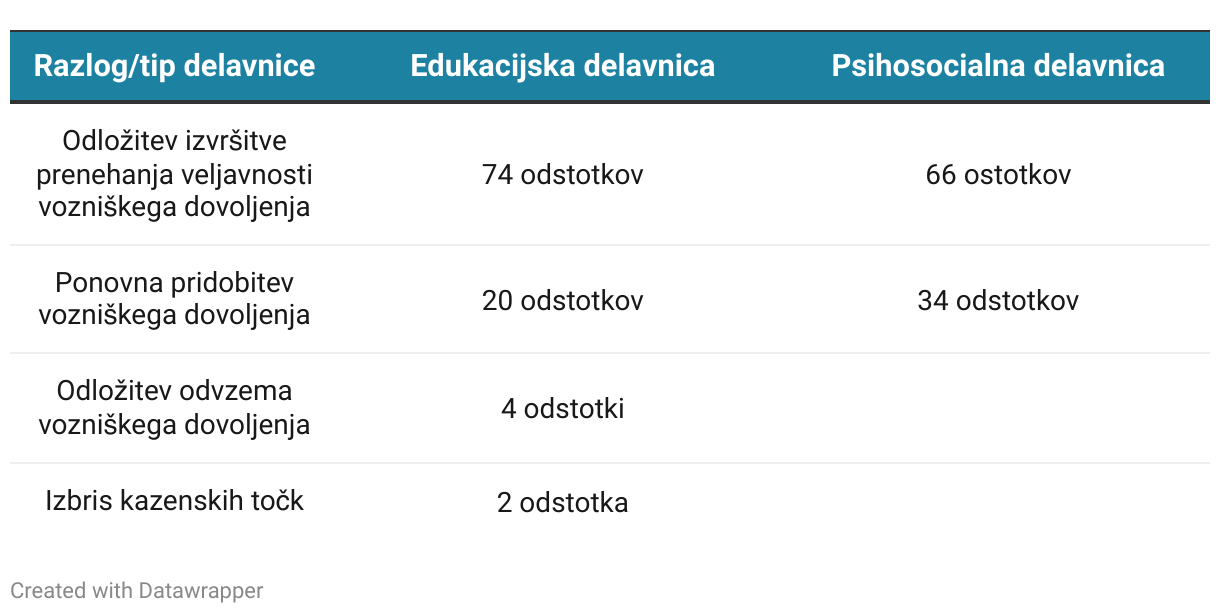Select row label 'Odložitev odvzema vozniškega dovoljenja'

pos(174,407)
